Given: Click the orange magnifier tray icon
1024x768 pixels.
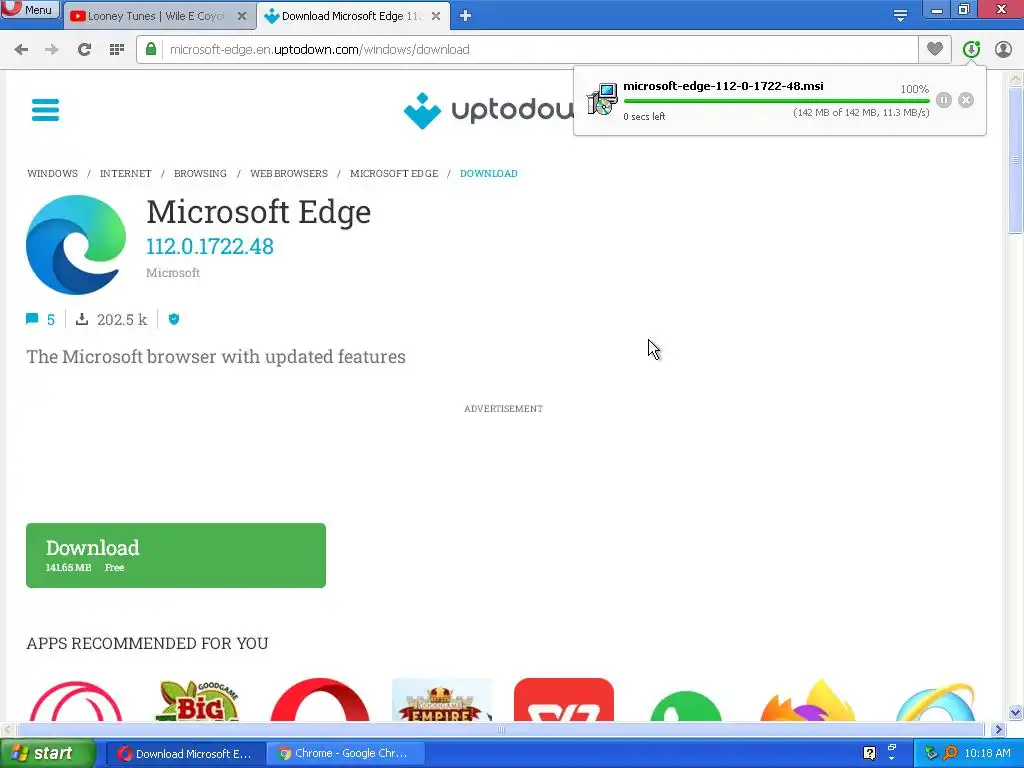Looking at the screenshot, I should click(x=951, y=753).
